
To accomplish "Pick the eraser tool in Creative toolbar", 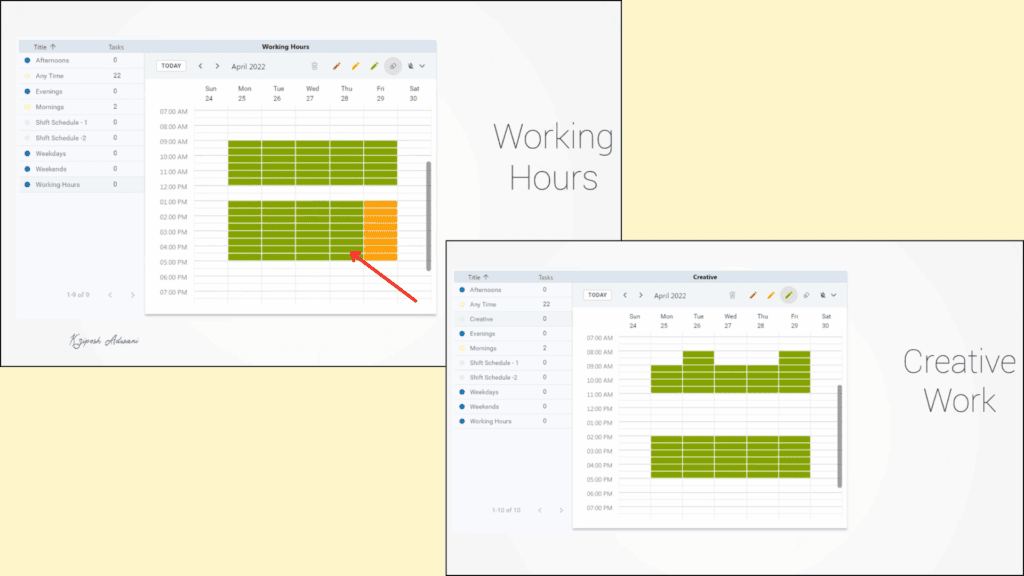I will tap(806, 295).
